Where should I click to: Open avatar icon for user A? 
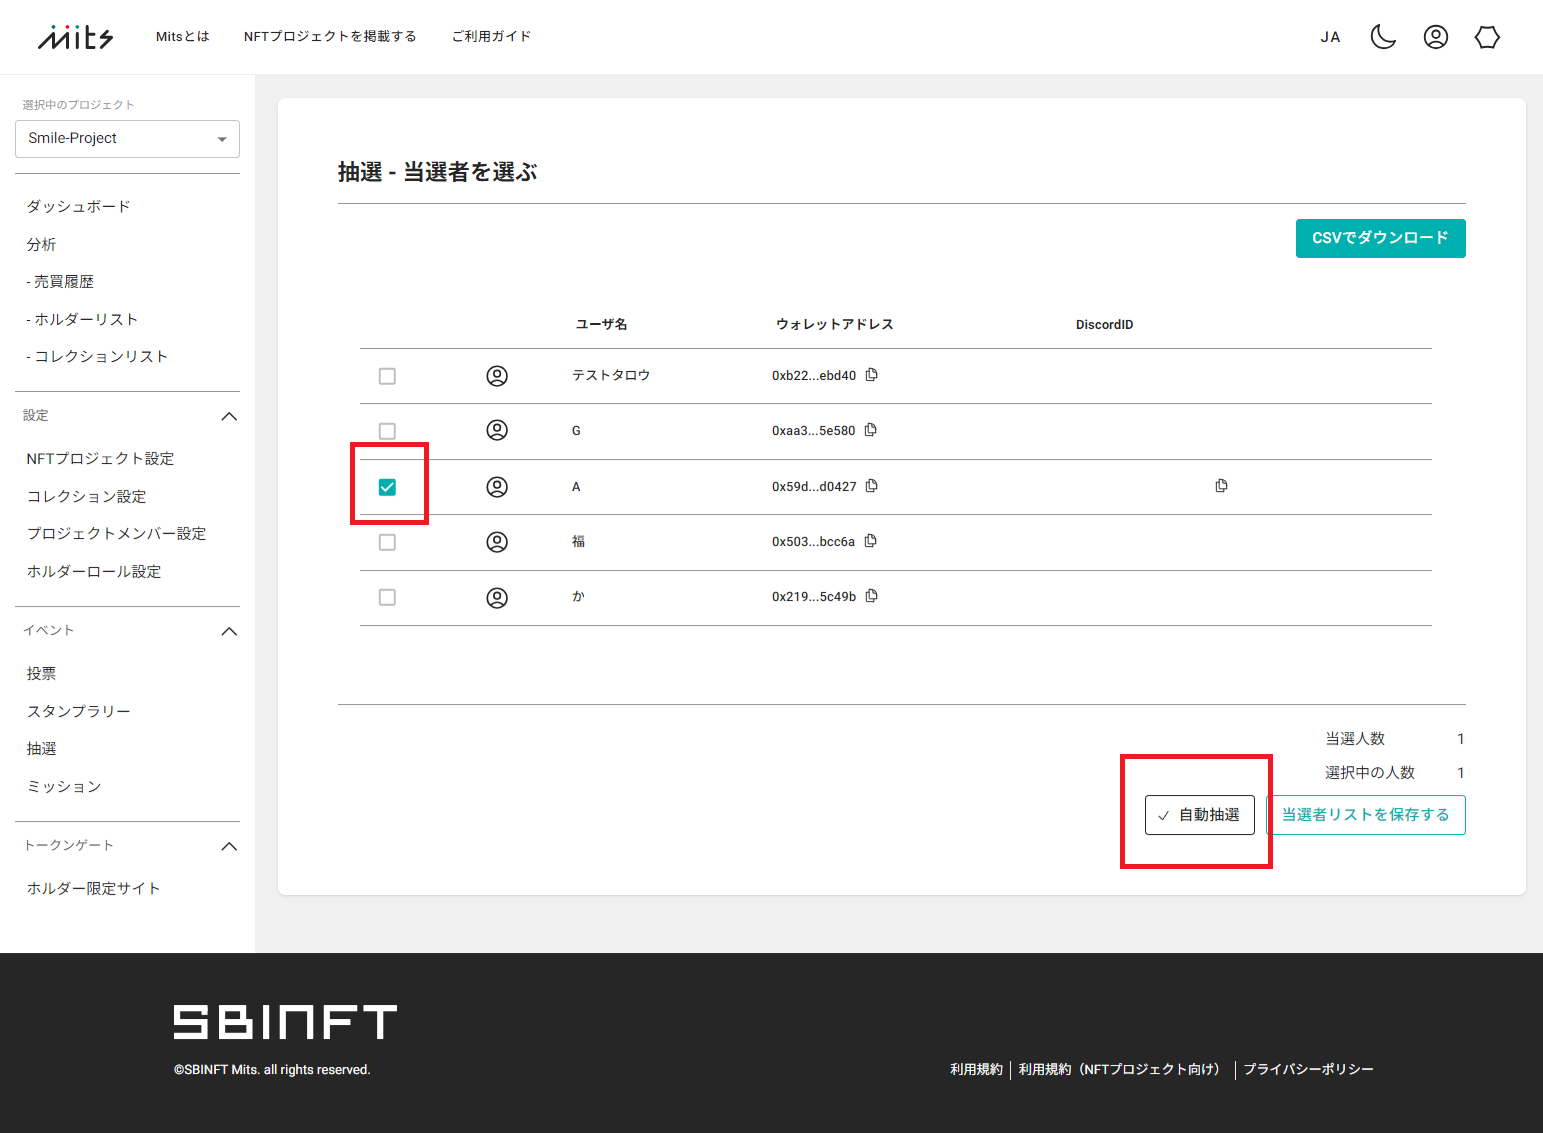[x=497, y=487]
